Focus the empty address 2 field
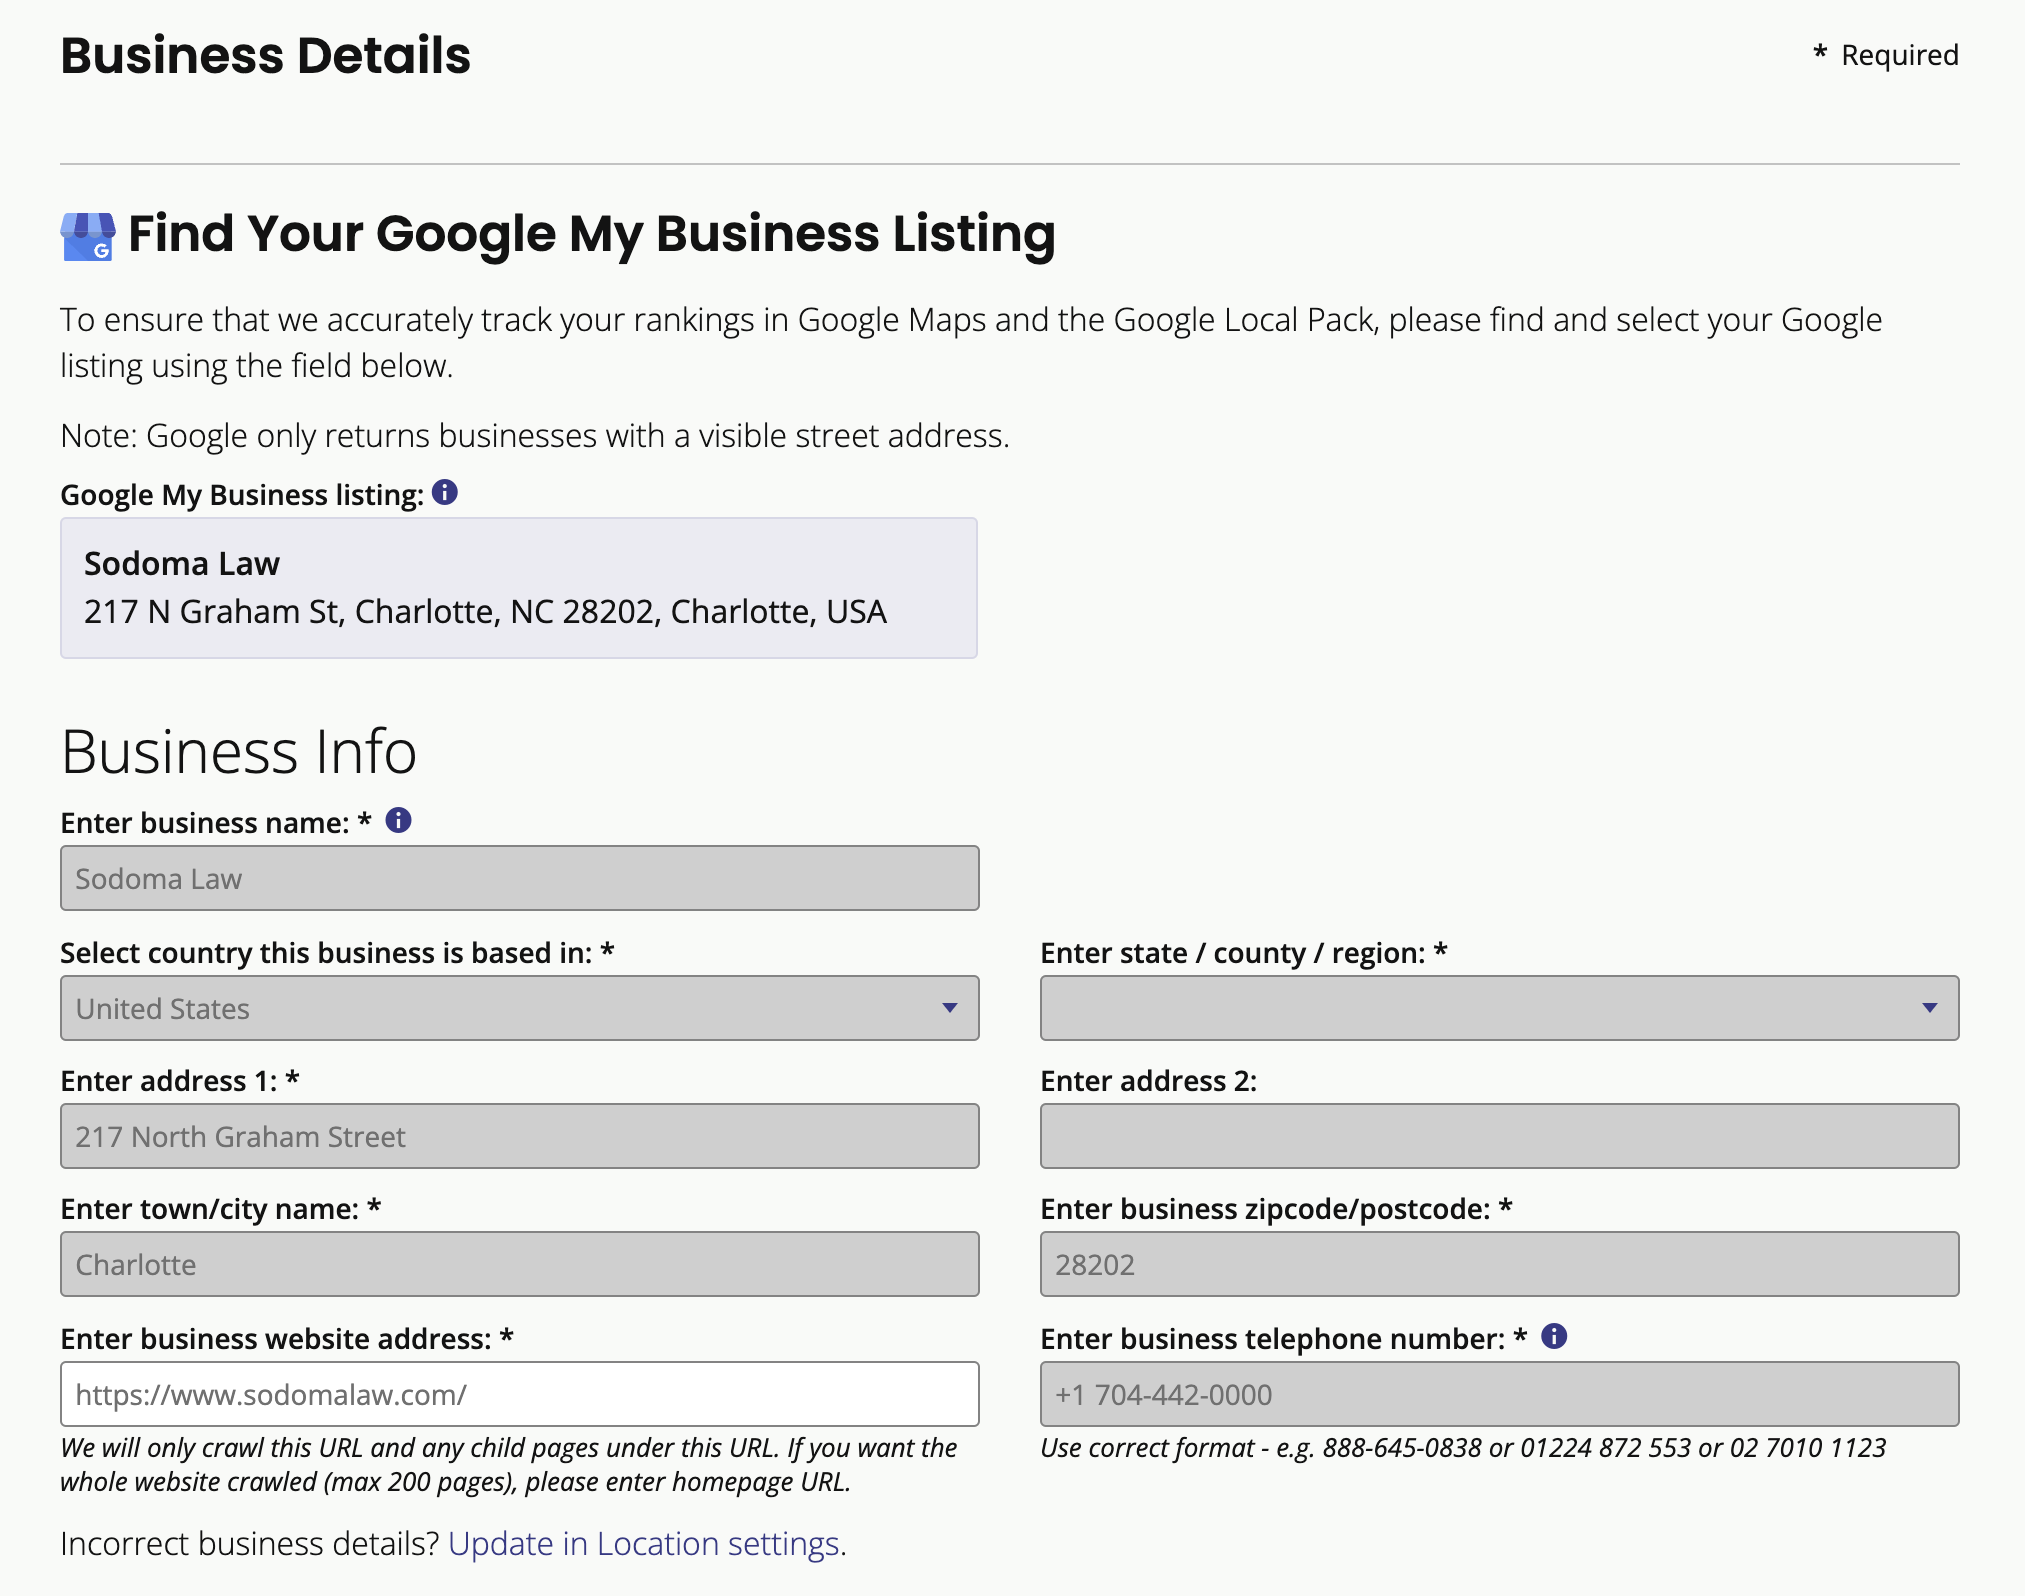 pyautogui.click(x=1498, y=1136)
